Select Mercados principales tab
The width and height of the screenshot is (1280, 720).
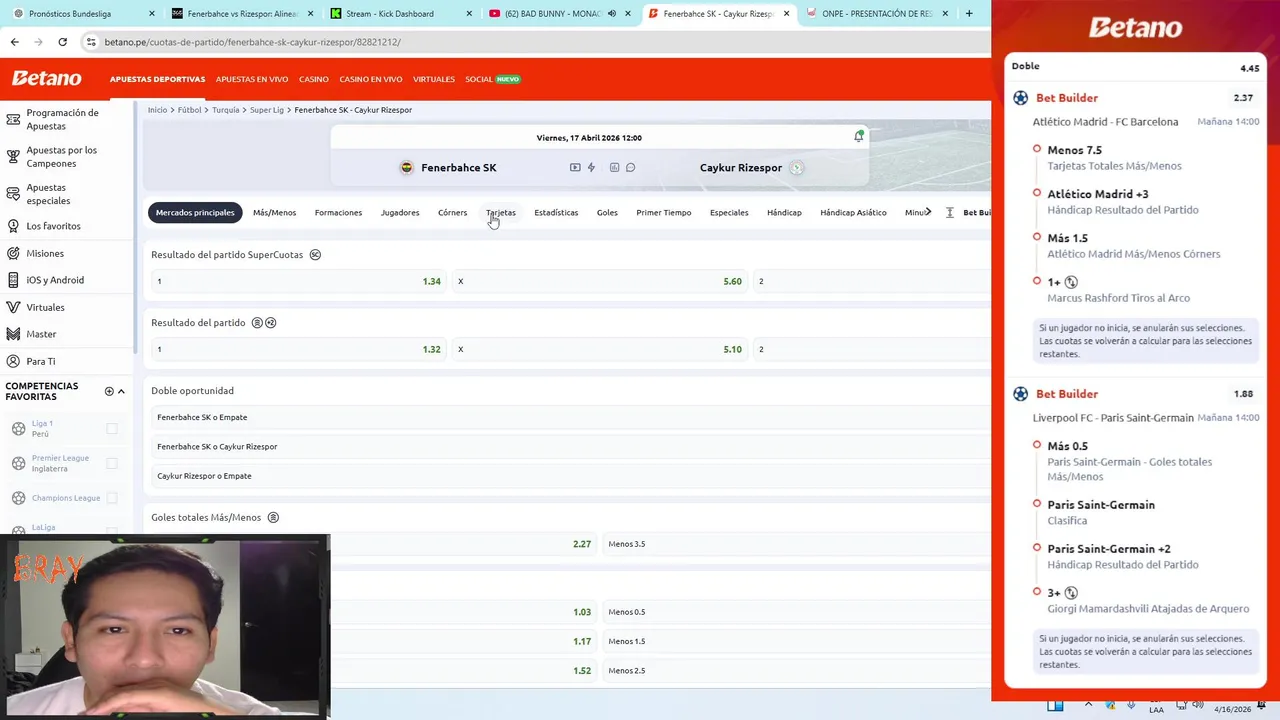195,213
